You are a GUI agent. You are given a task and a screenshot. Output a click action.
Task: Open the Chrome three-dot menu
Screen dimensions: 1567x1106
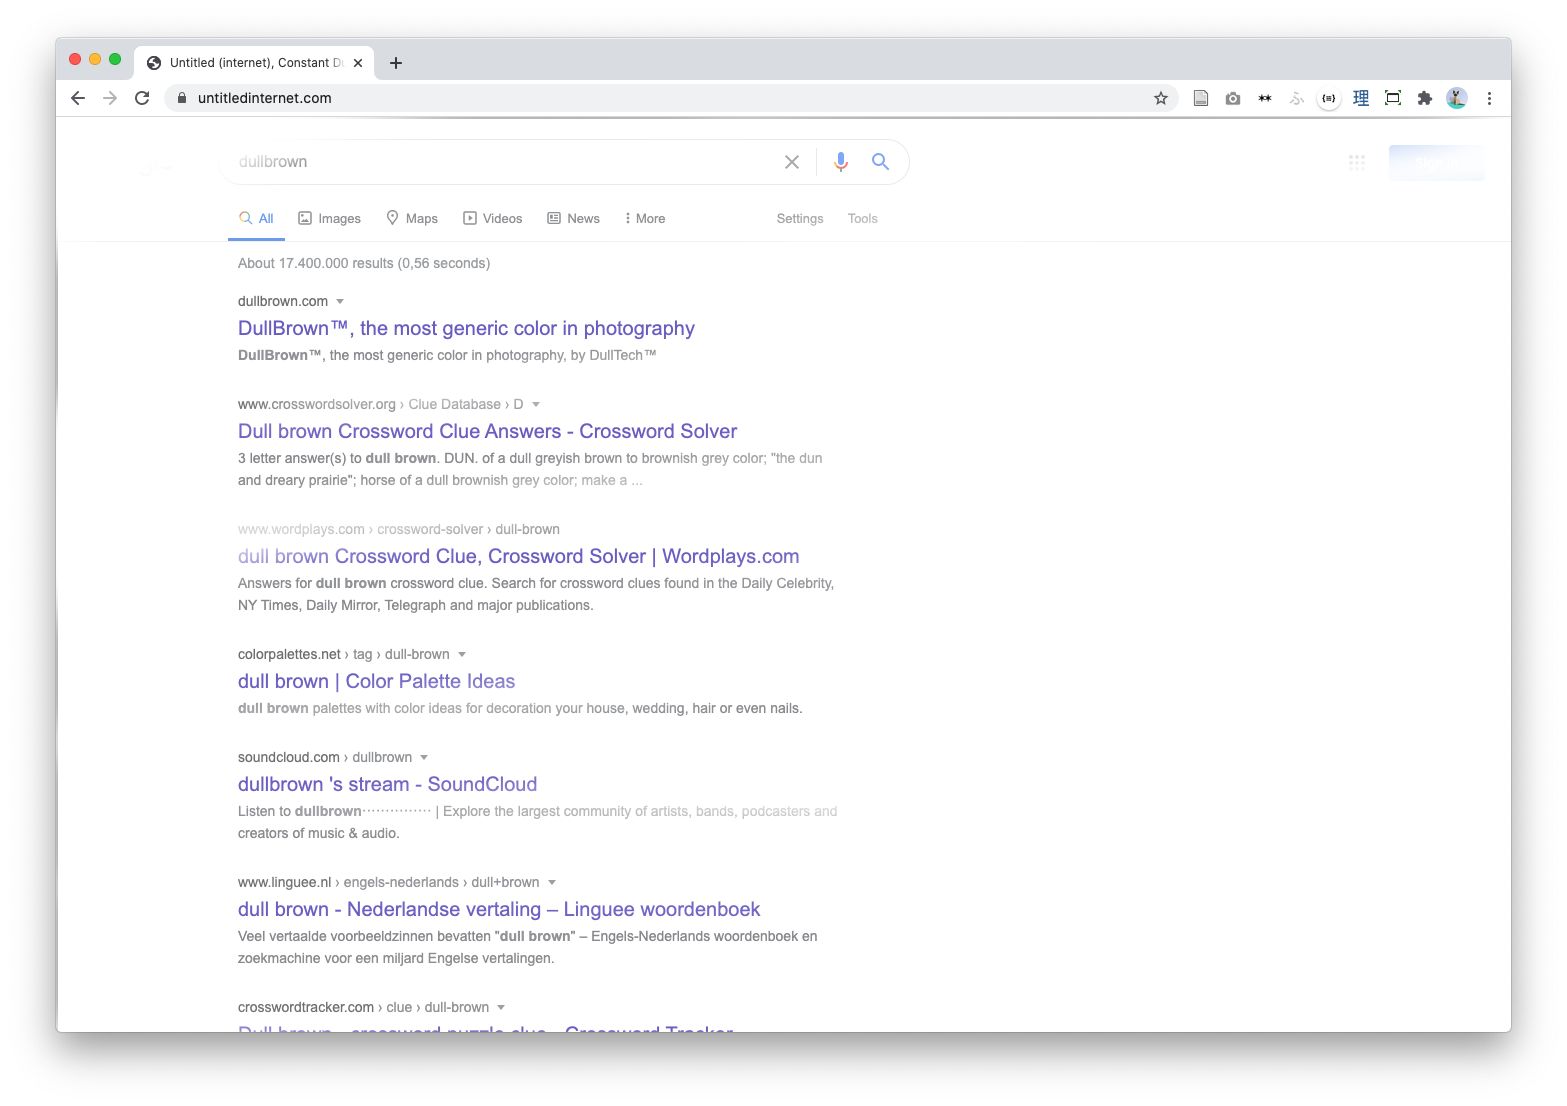1489,98
